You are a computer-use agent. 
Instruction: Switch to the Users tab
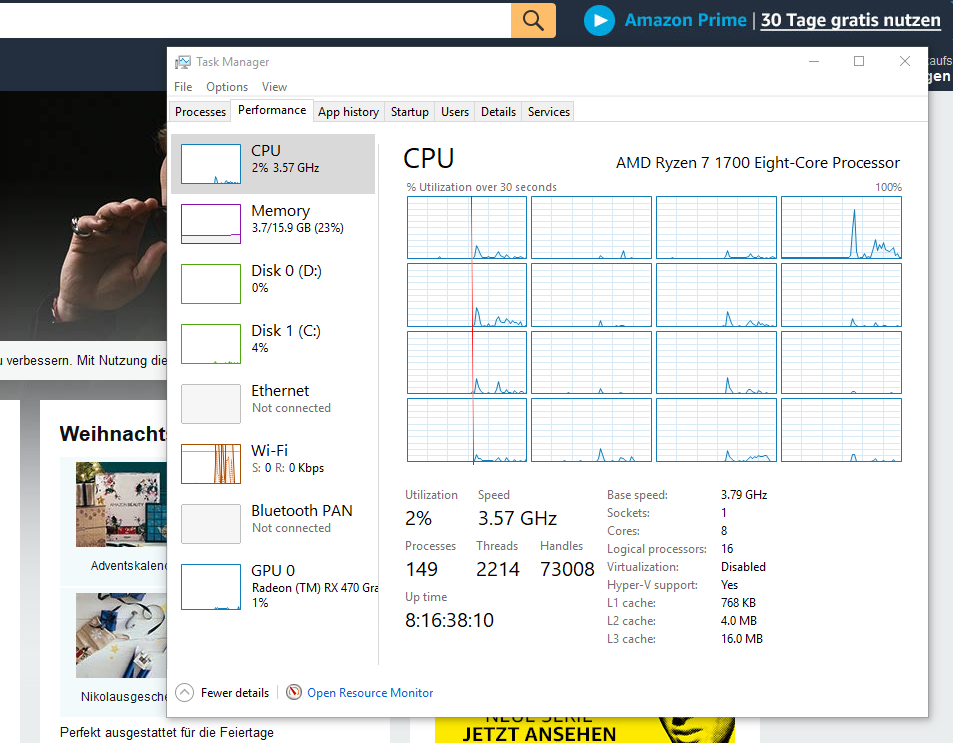click(455, 112)
